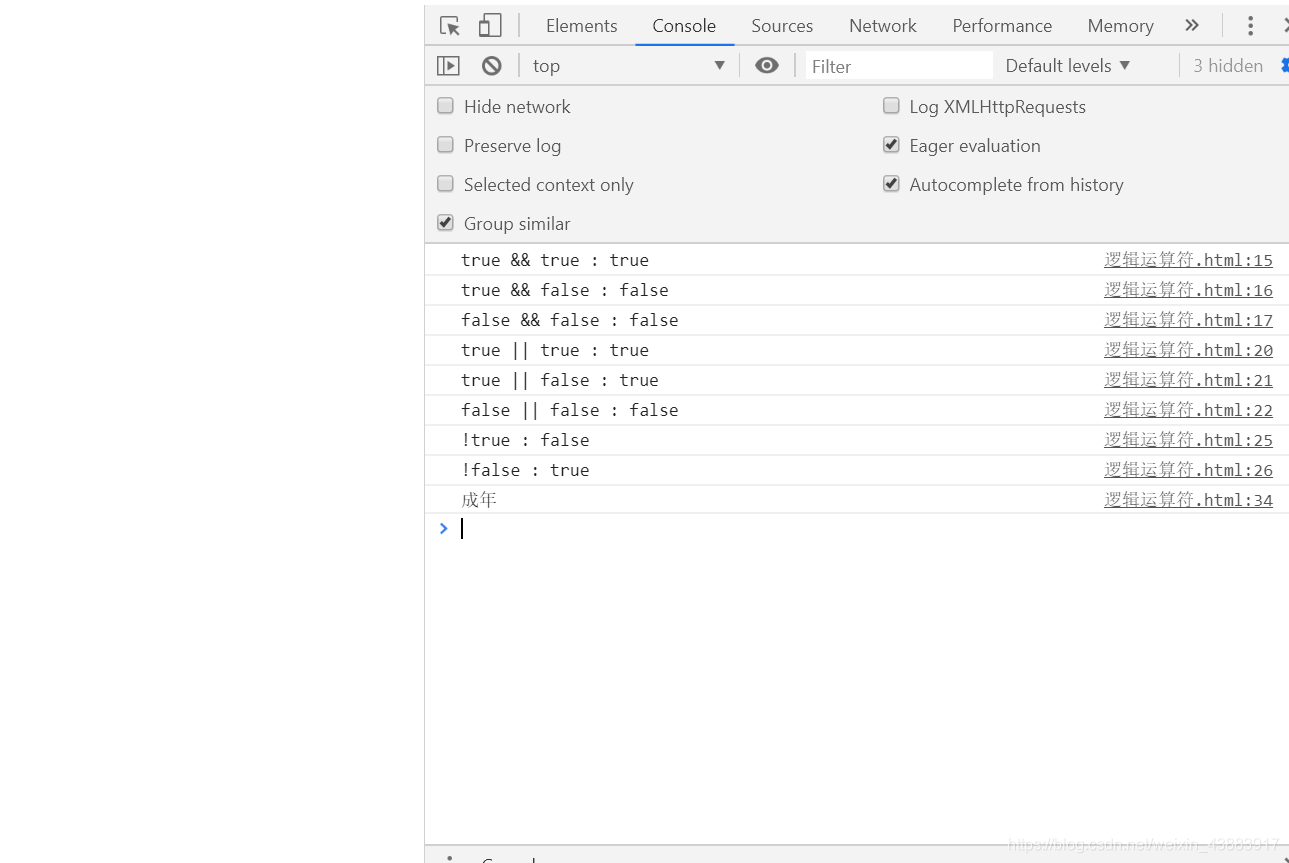Select log text 'false && false : false'
This screenshot has width=1289, height=863.
(570, 320)
